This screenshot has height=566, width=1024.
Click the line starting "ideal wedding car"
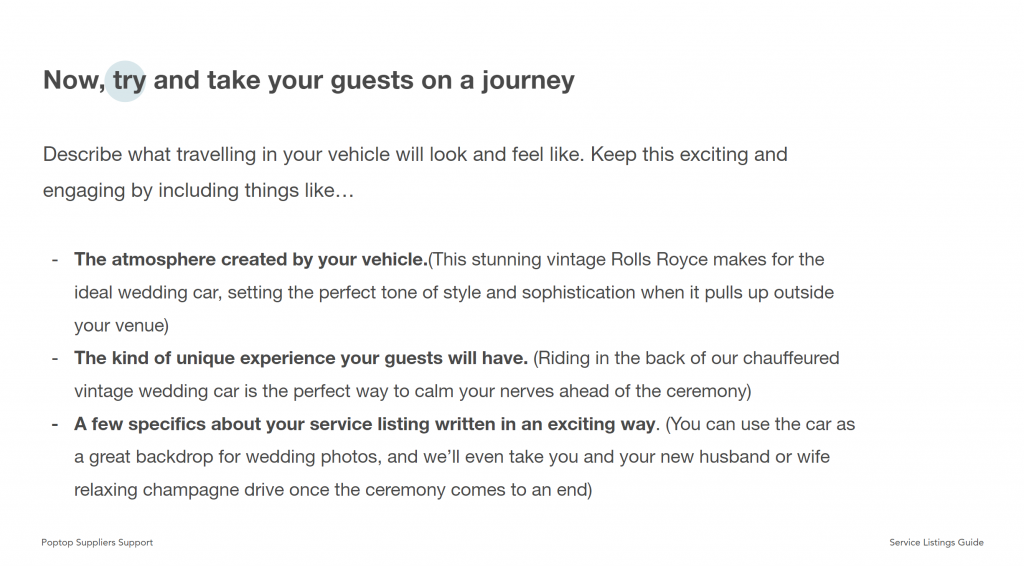(454, 293)
